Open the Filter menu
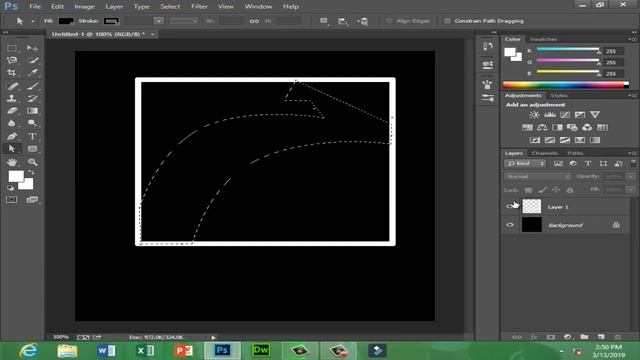This screenshot has width=640, height=360. click(x=199, y=7)
